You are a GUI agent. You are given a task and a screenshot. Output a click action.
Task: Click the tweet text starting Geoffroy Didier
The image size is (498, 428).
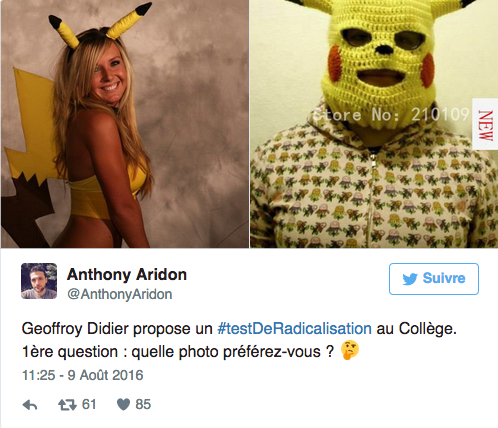click(239, 329)
